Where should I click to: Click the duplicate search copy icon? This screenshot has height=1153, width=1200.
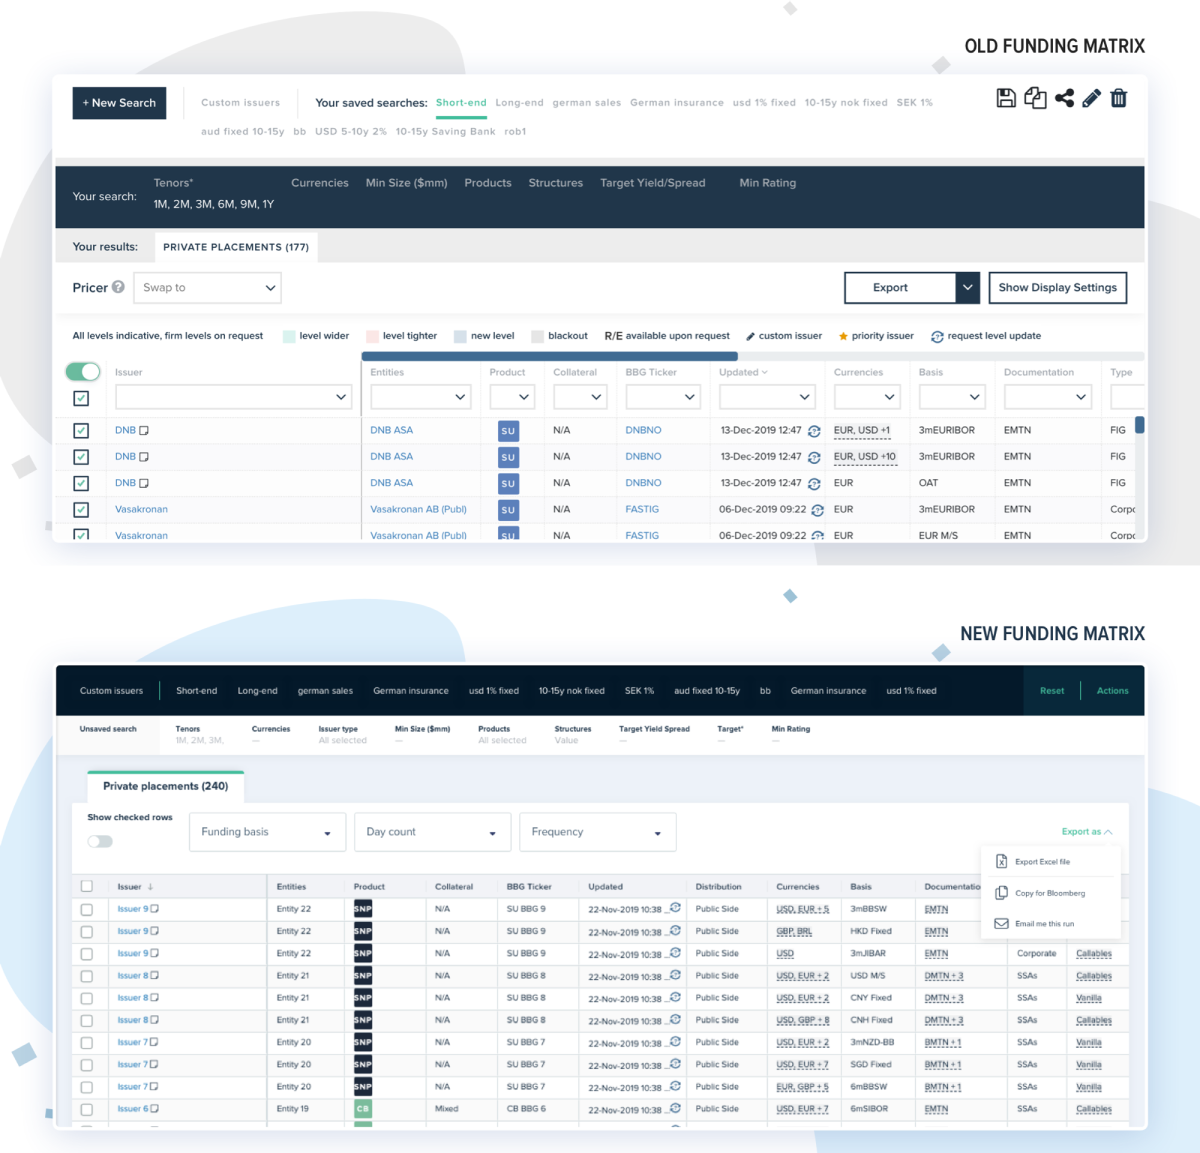pyautogui.click(x=1035, y=98)
